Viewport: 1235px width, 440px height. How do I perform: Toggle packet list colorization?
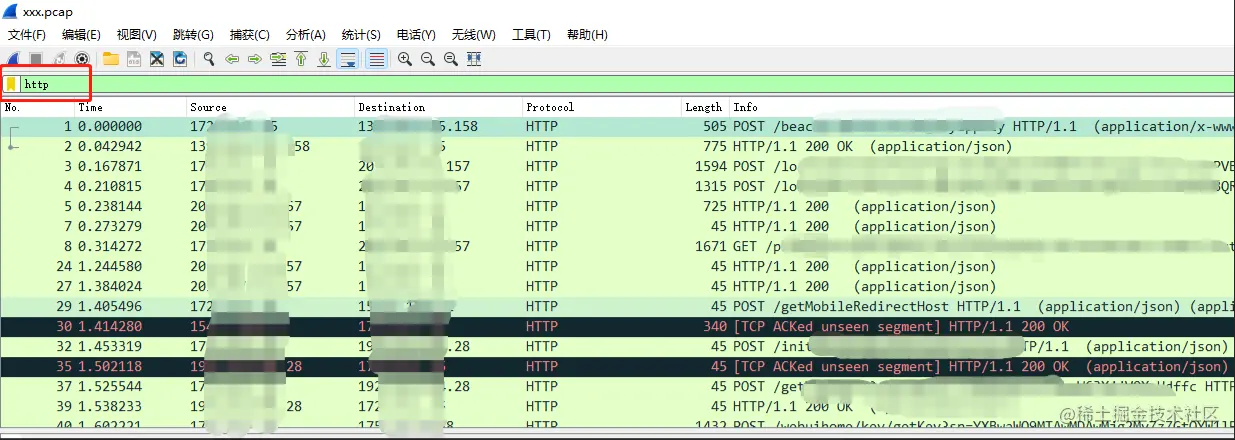tap(376, 59)
